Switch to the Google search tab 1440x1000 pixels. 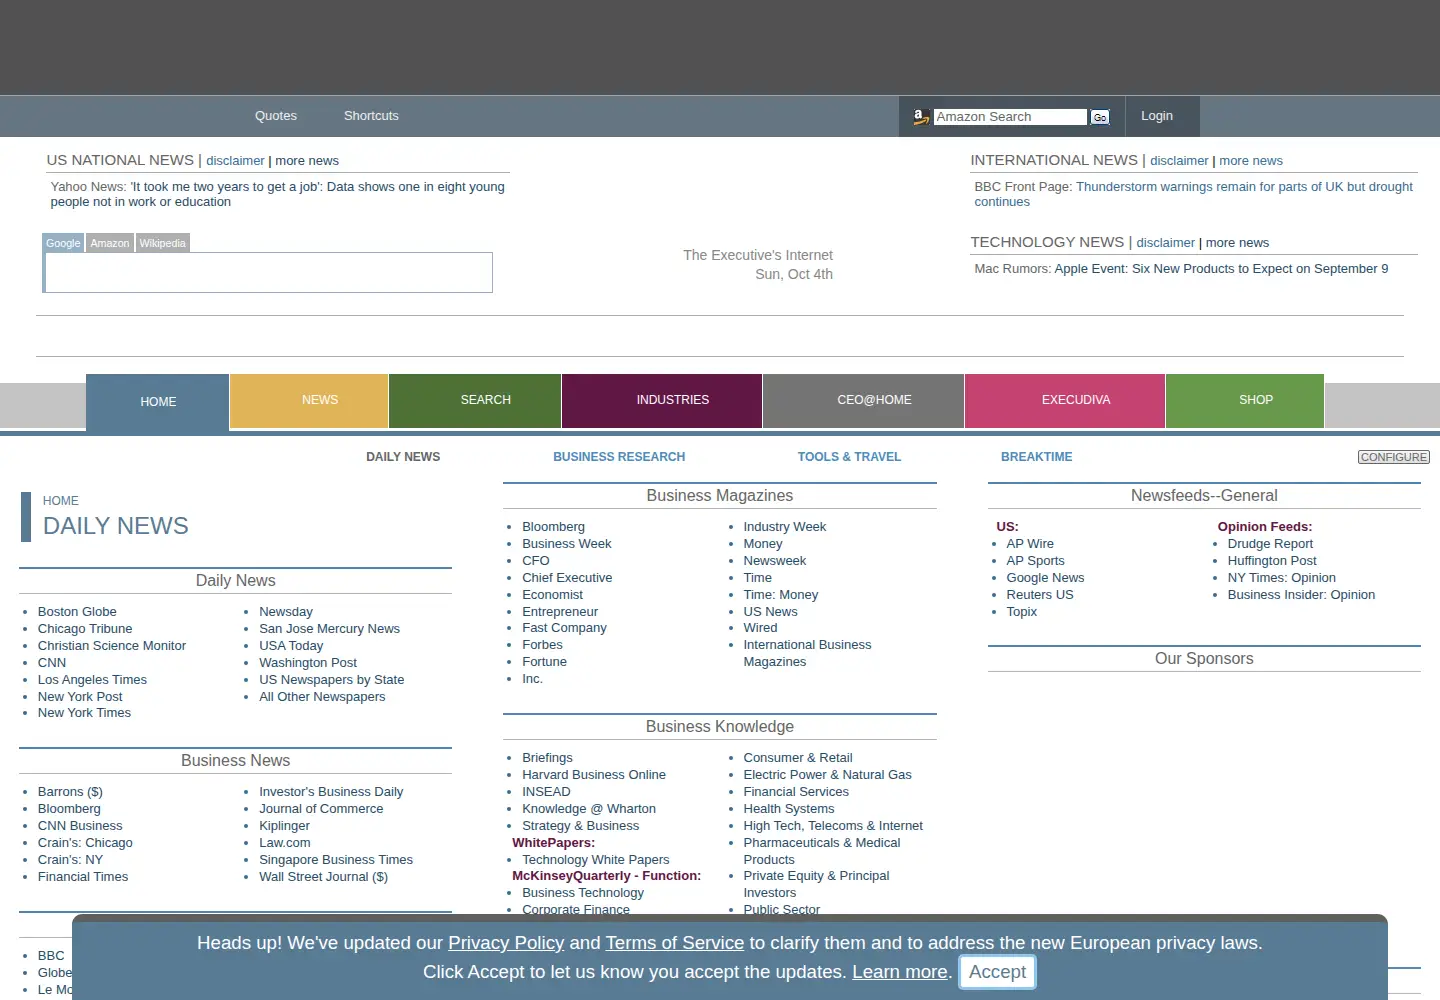tap(63, 243)
